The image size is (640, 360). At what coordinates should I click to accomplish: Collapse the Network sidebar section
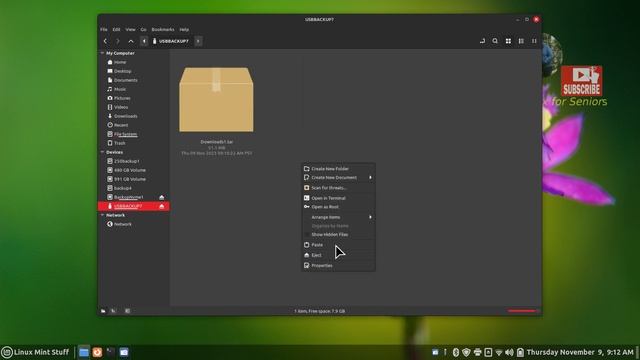102,215
